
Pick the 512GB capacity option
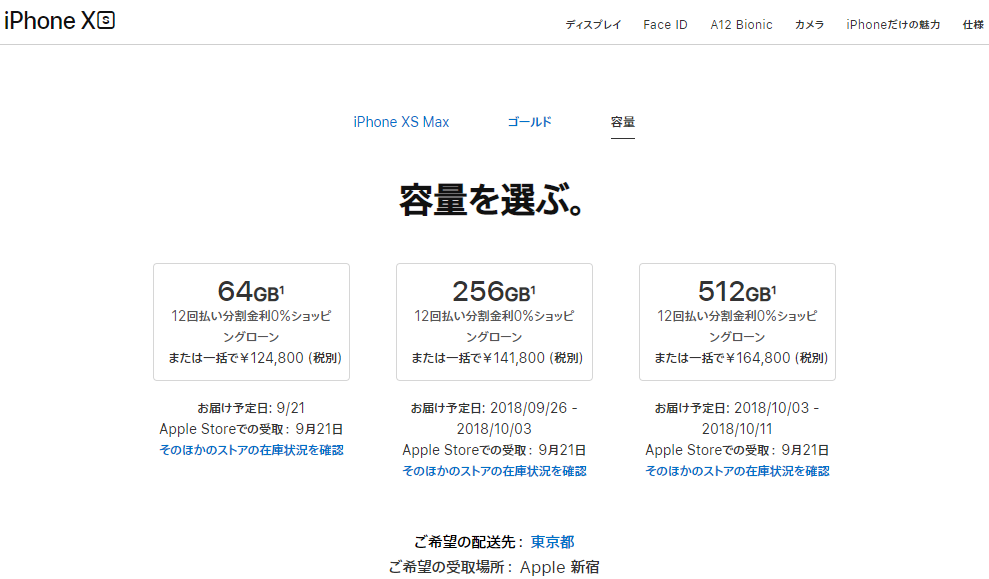[737, 321]
